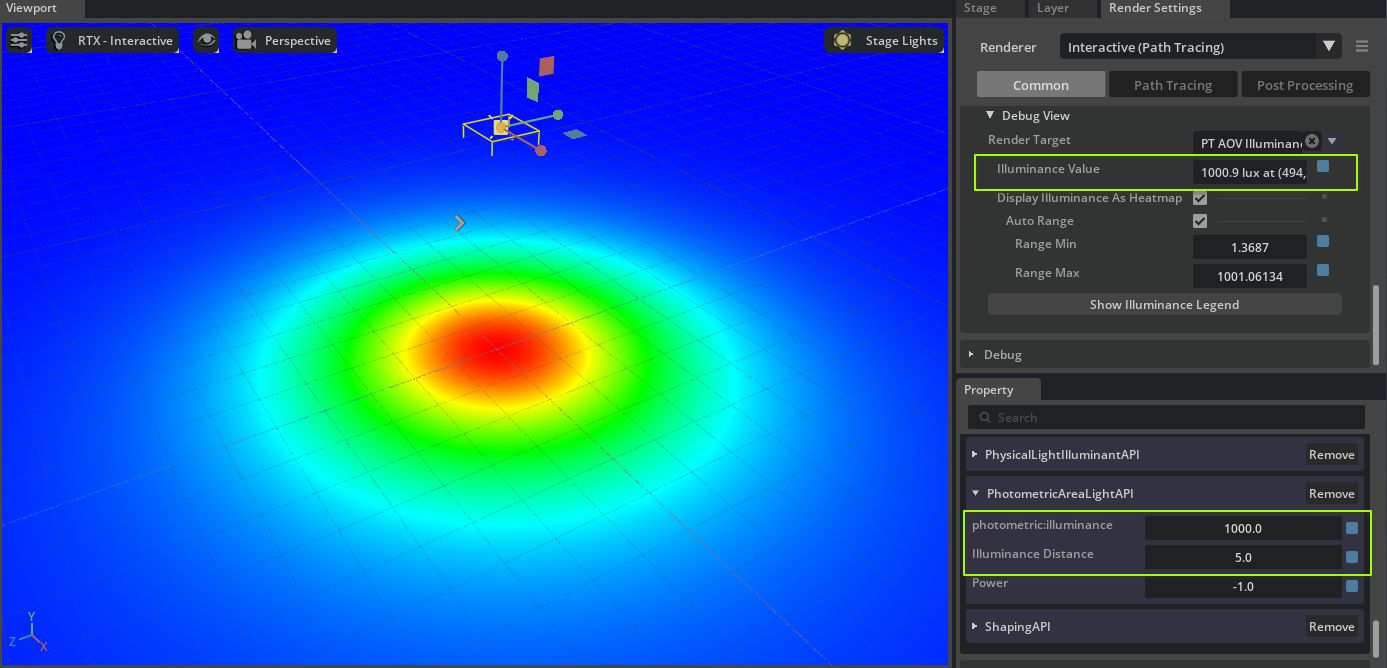This screenshot has height=668, width=1387.
Task: Collapse the Debug View section
Action: (x=990, y=116)
